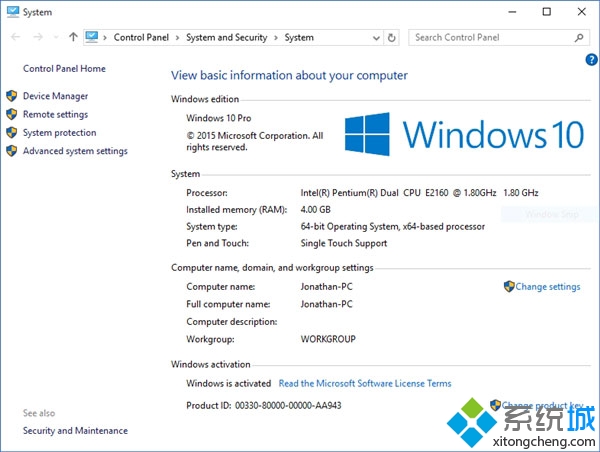This screenshot has width=600, height=452.
Task: Click the Jonathan-PC value beside Full computer name
Action: 326,304
